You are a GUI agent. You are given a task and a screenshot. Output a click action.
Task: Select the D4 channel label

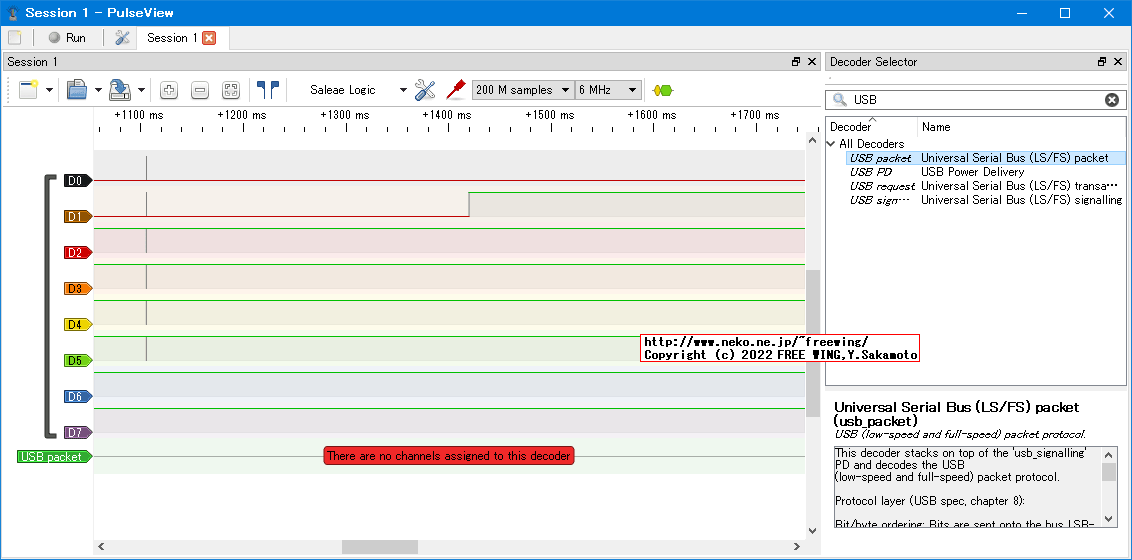78,325
